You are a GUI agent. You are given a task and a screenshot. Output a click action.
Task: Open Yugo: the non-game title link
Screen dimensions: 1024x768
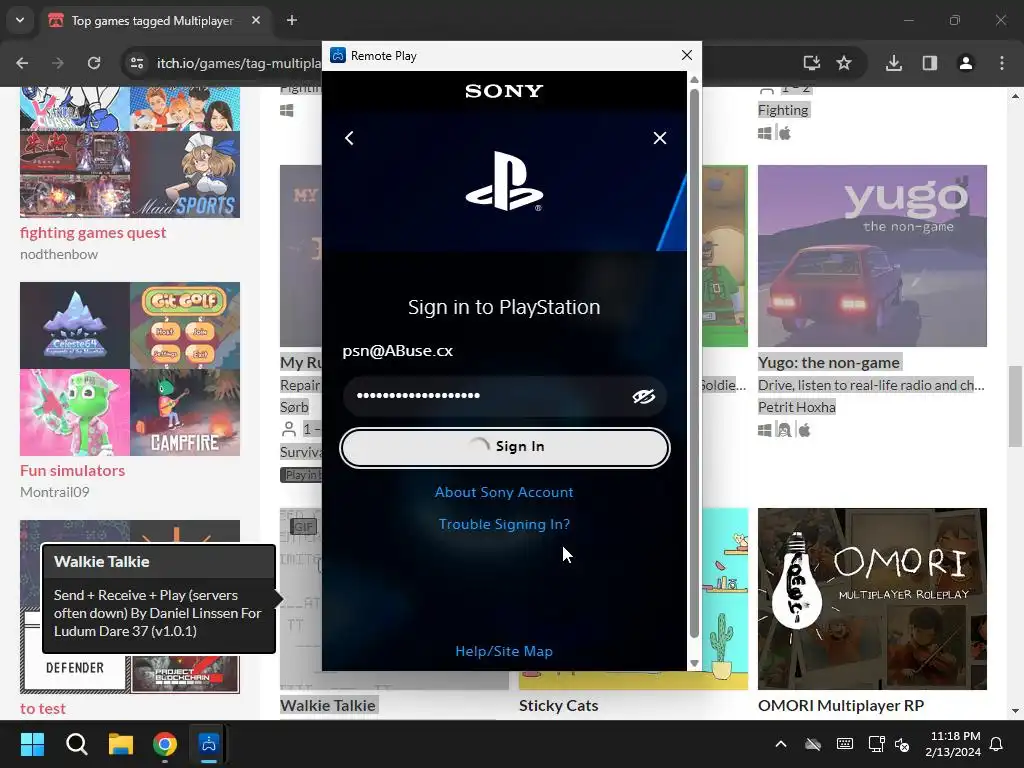pos(829,362)
